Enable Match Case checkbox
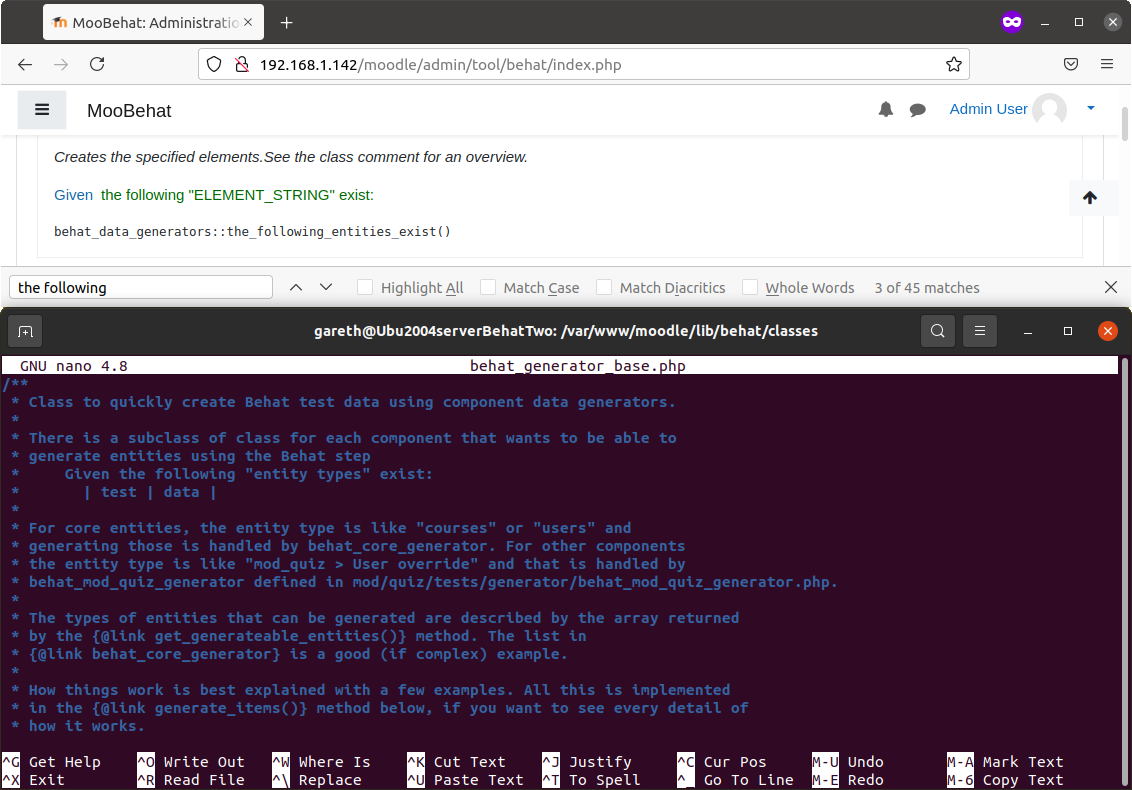 click(x=488, y=287)
